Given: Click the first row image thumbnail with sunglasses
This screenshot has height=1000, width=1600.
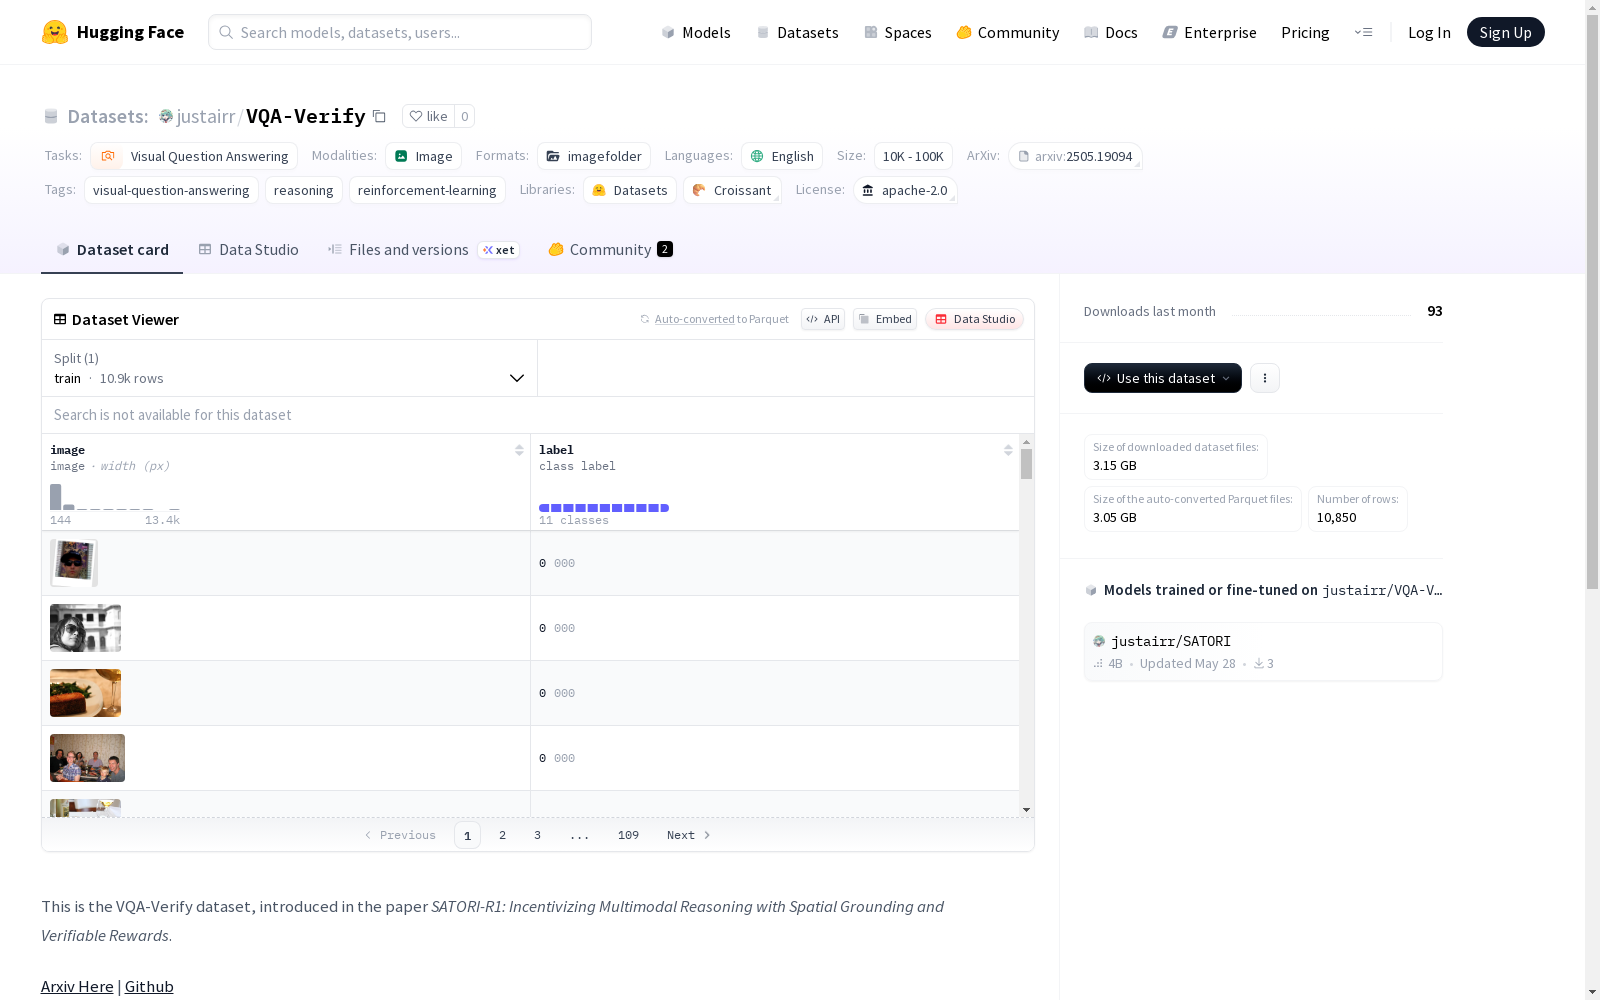Looking at the screenshot, I should [x=74, y=563].
